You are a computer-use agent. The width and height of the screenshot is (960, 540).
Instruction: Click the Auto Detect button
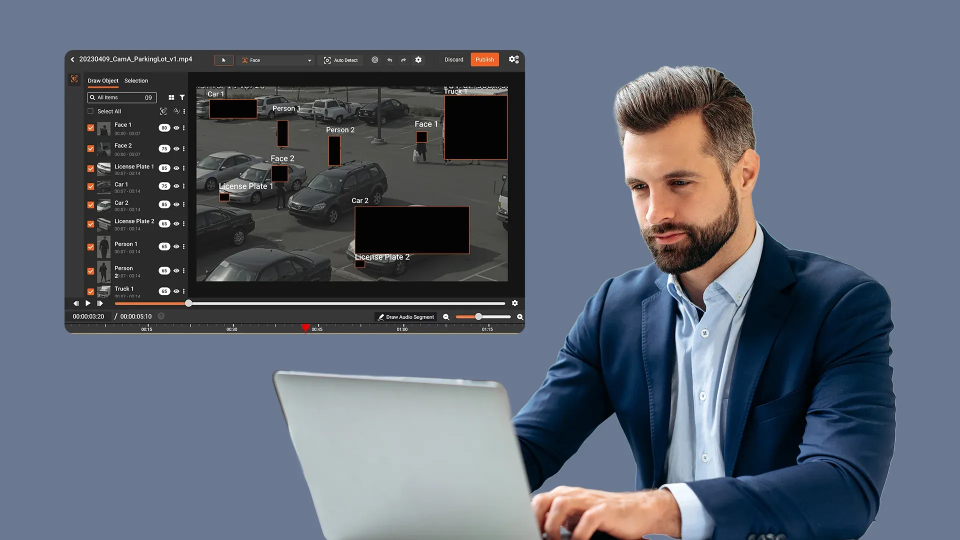(341, 60)
